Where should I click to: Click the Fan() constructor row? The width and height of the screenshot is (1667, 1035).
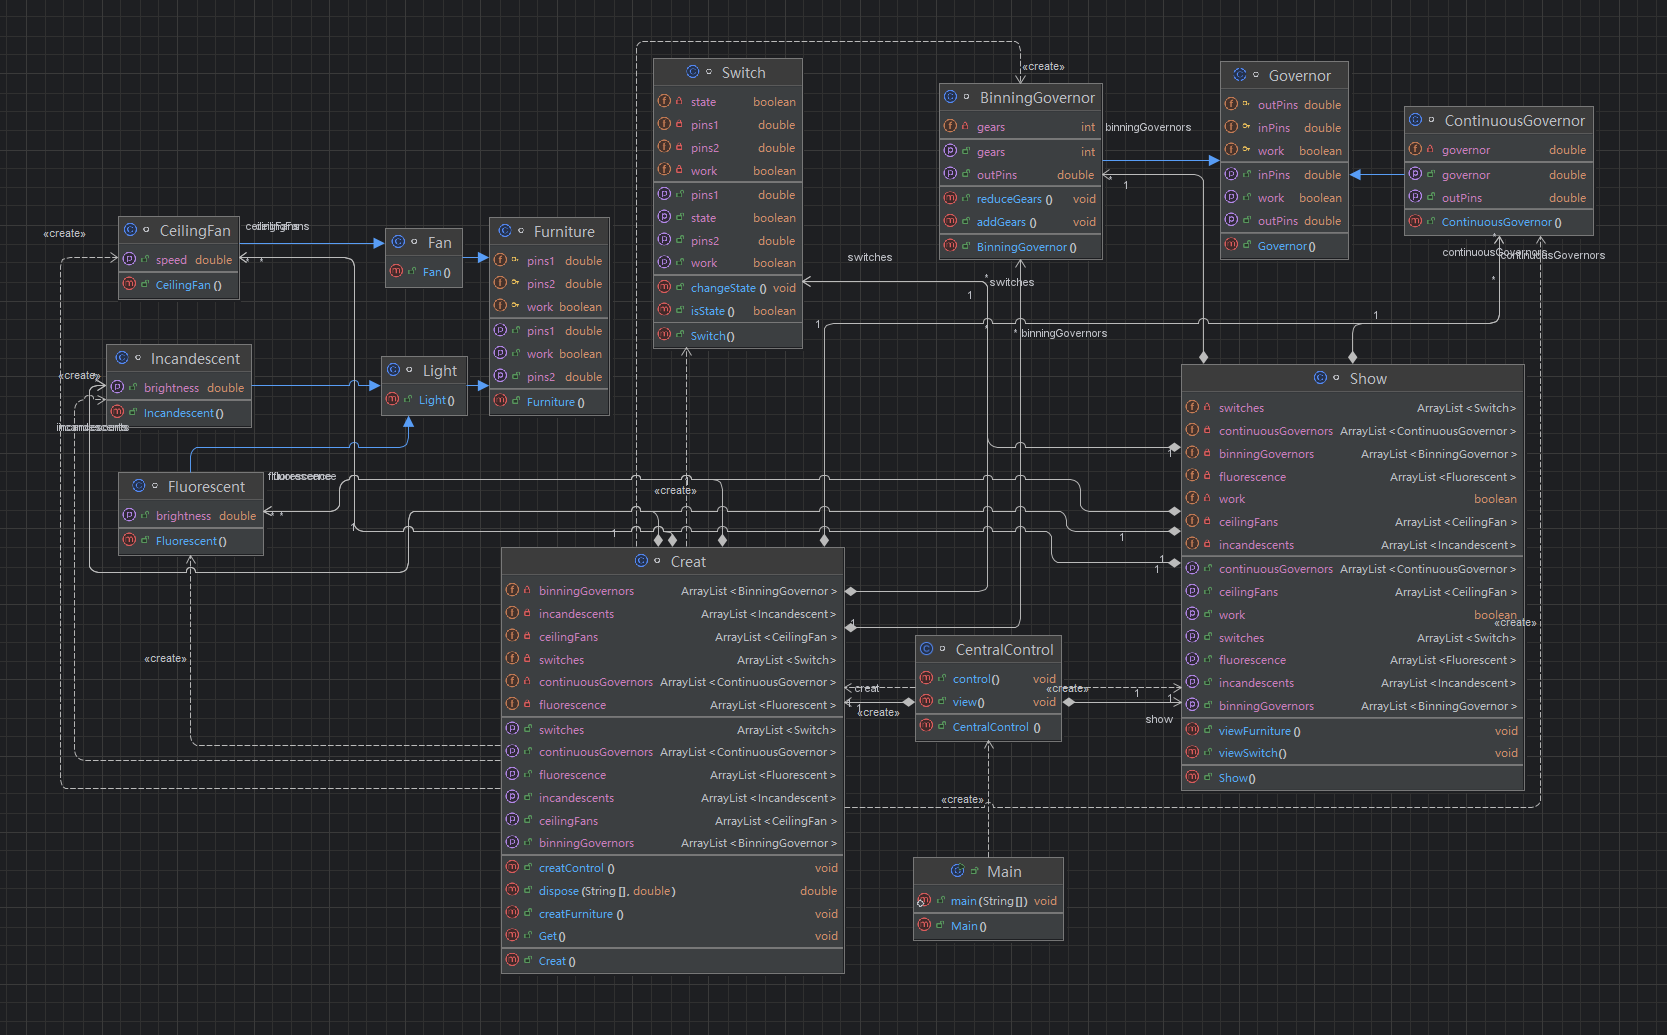tap(424, 272)
